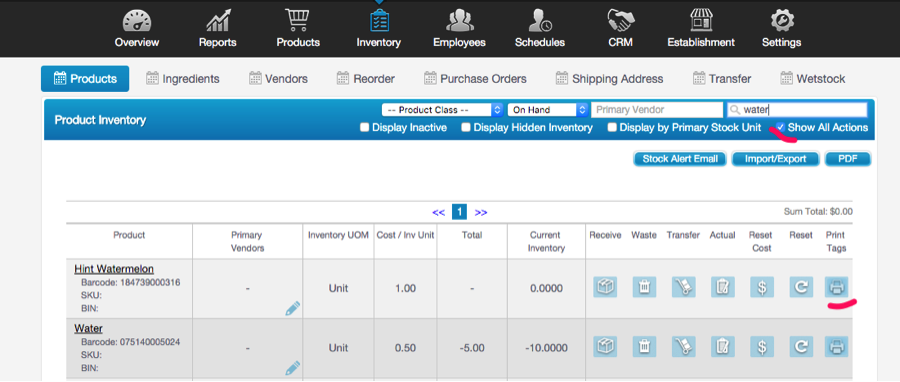This screenshot has height=382, width=900.
Task: Open Schedules icon with clock
Action: (540, 21)
